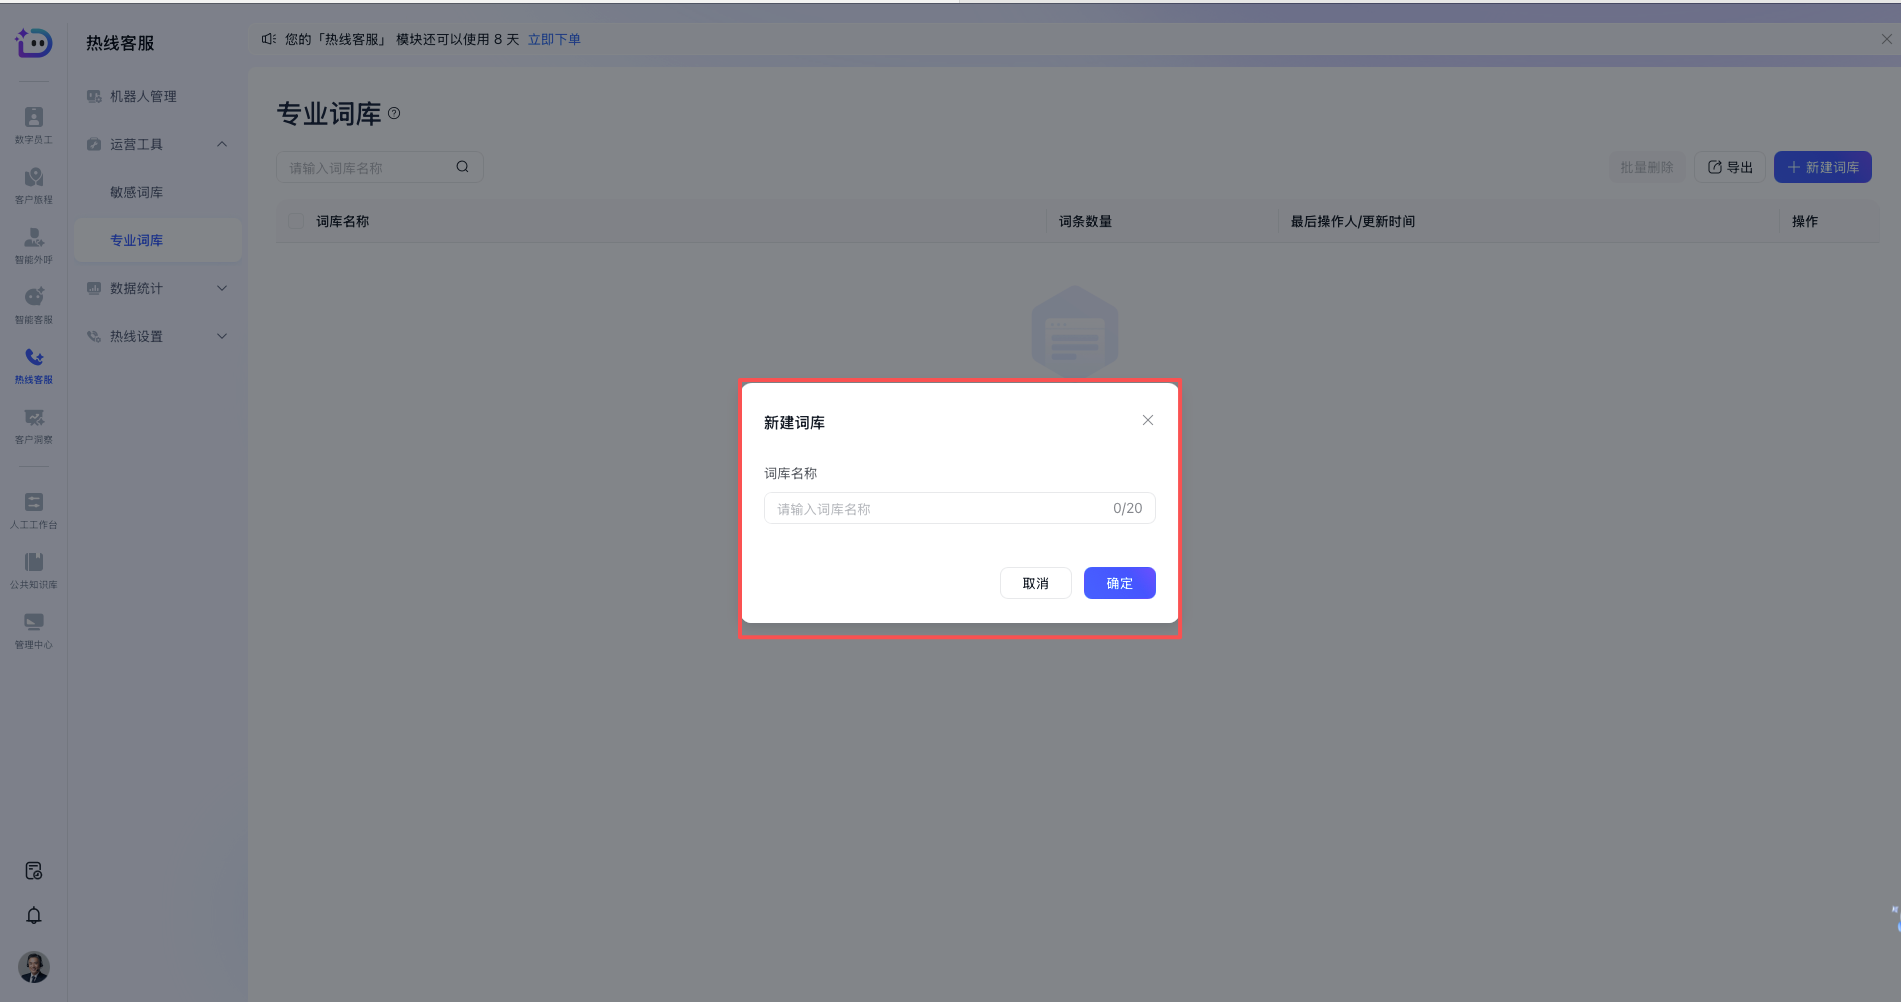Expand the 数据统计 menu section
1901x1002 pixels.
(222, 288)
